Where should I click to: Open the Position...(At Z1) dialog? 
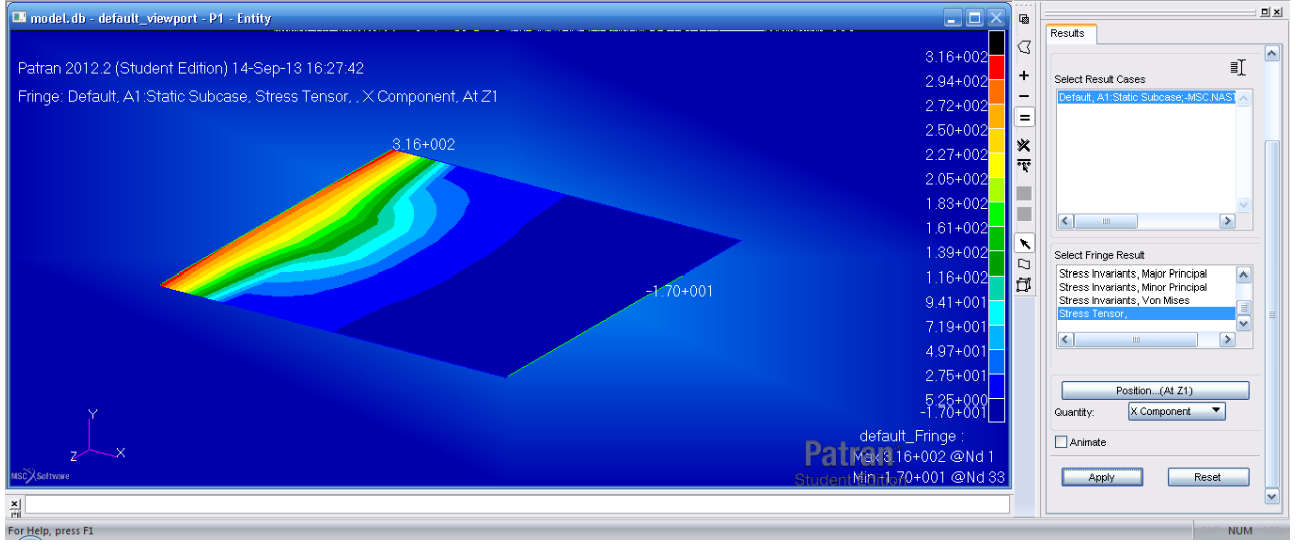tap(1155, 390)
